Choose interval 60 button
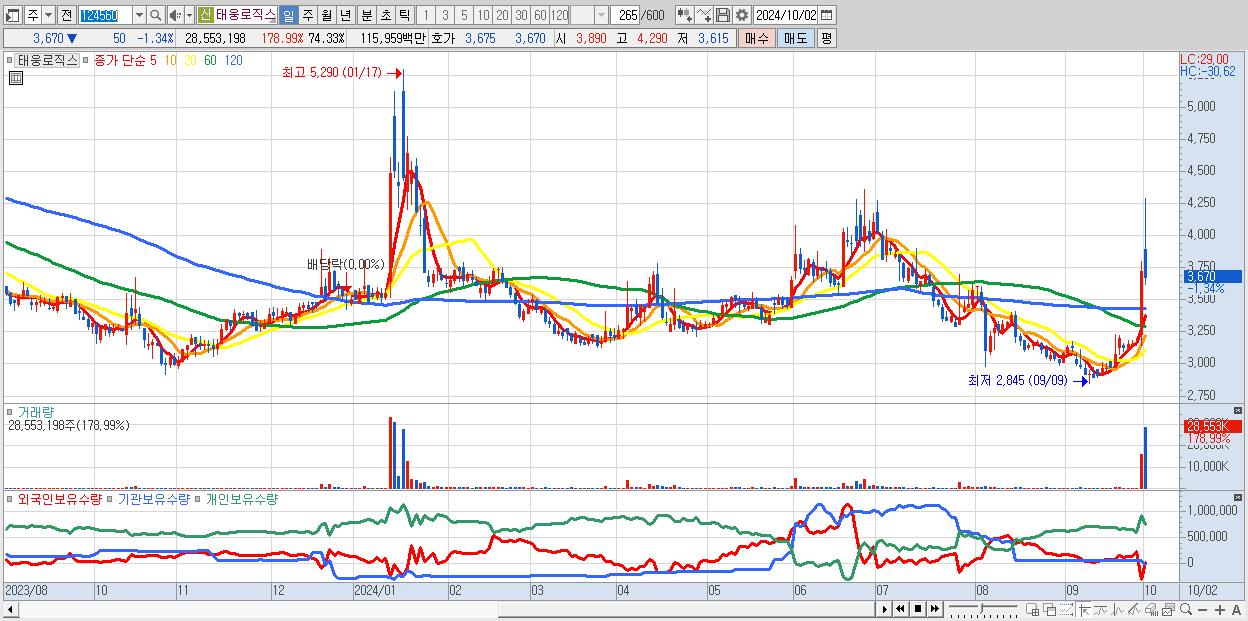This screenshot has height=621, width=1248. (x=540, y=15)
